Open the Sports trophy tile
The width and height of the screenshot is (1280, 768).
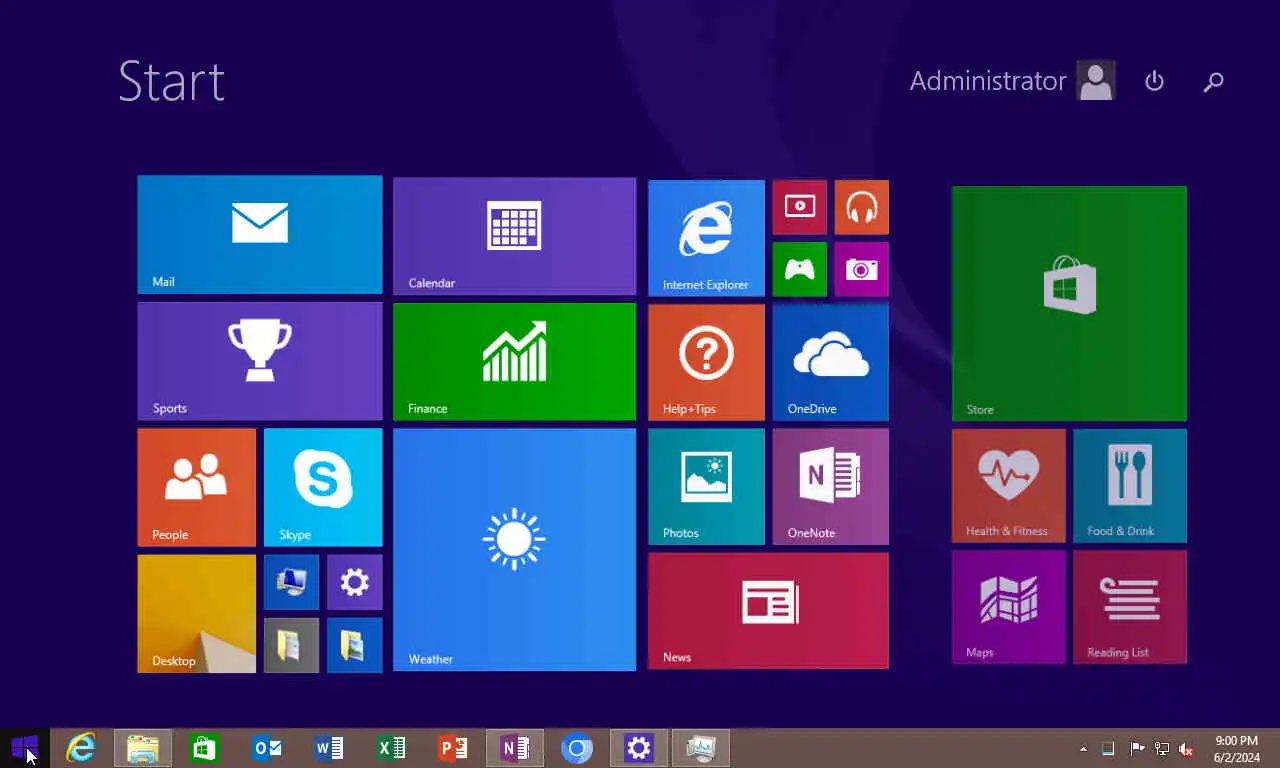[x=260, y=361]
